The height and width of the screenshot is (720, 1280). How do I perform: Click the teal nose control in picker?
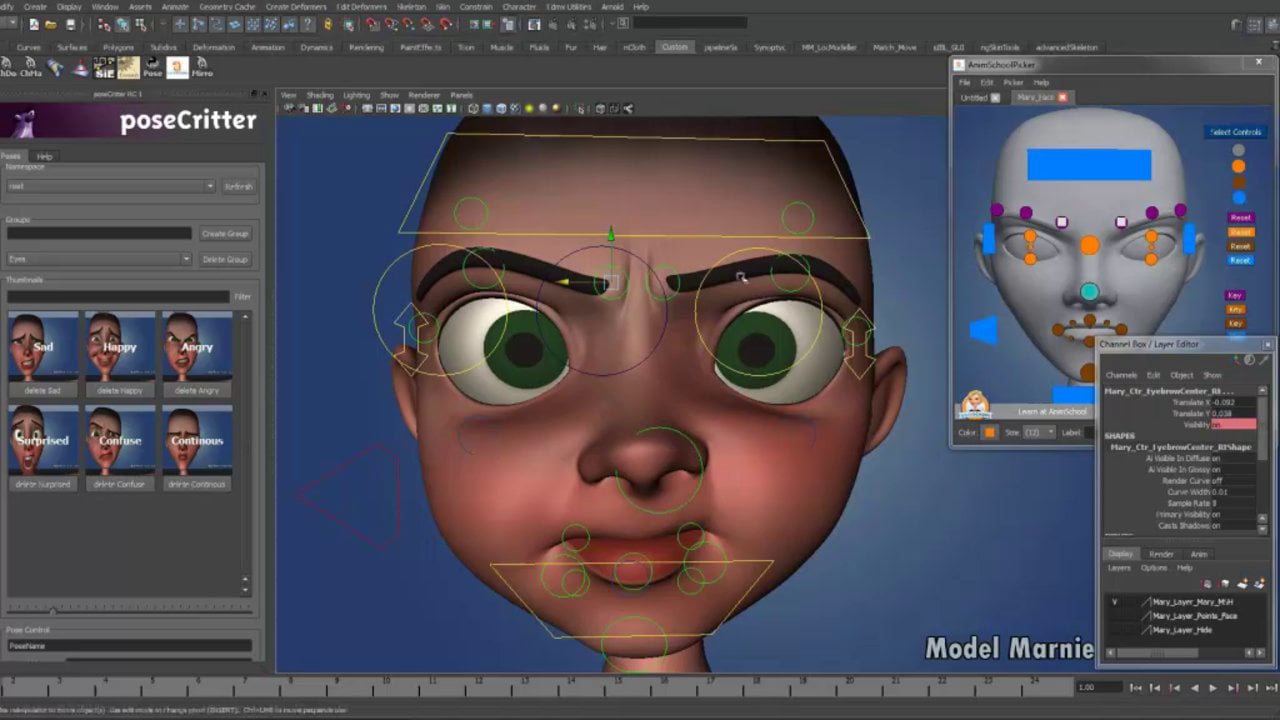click(x=1089, y=292)
